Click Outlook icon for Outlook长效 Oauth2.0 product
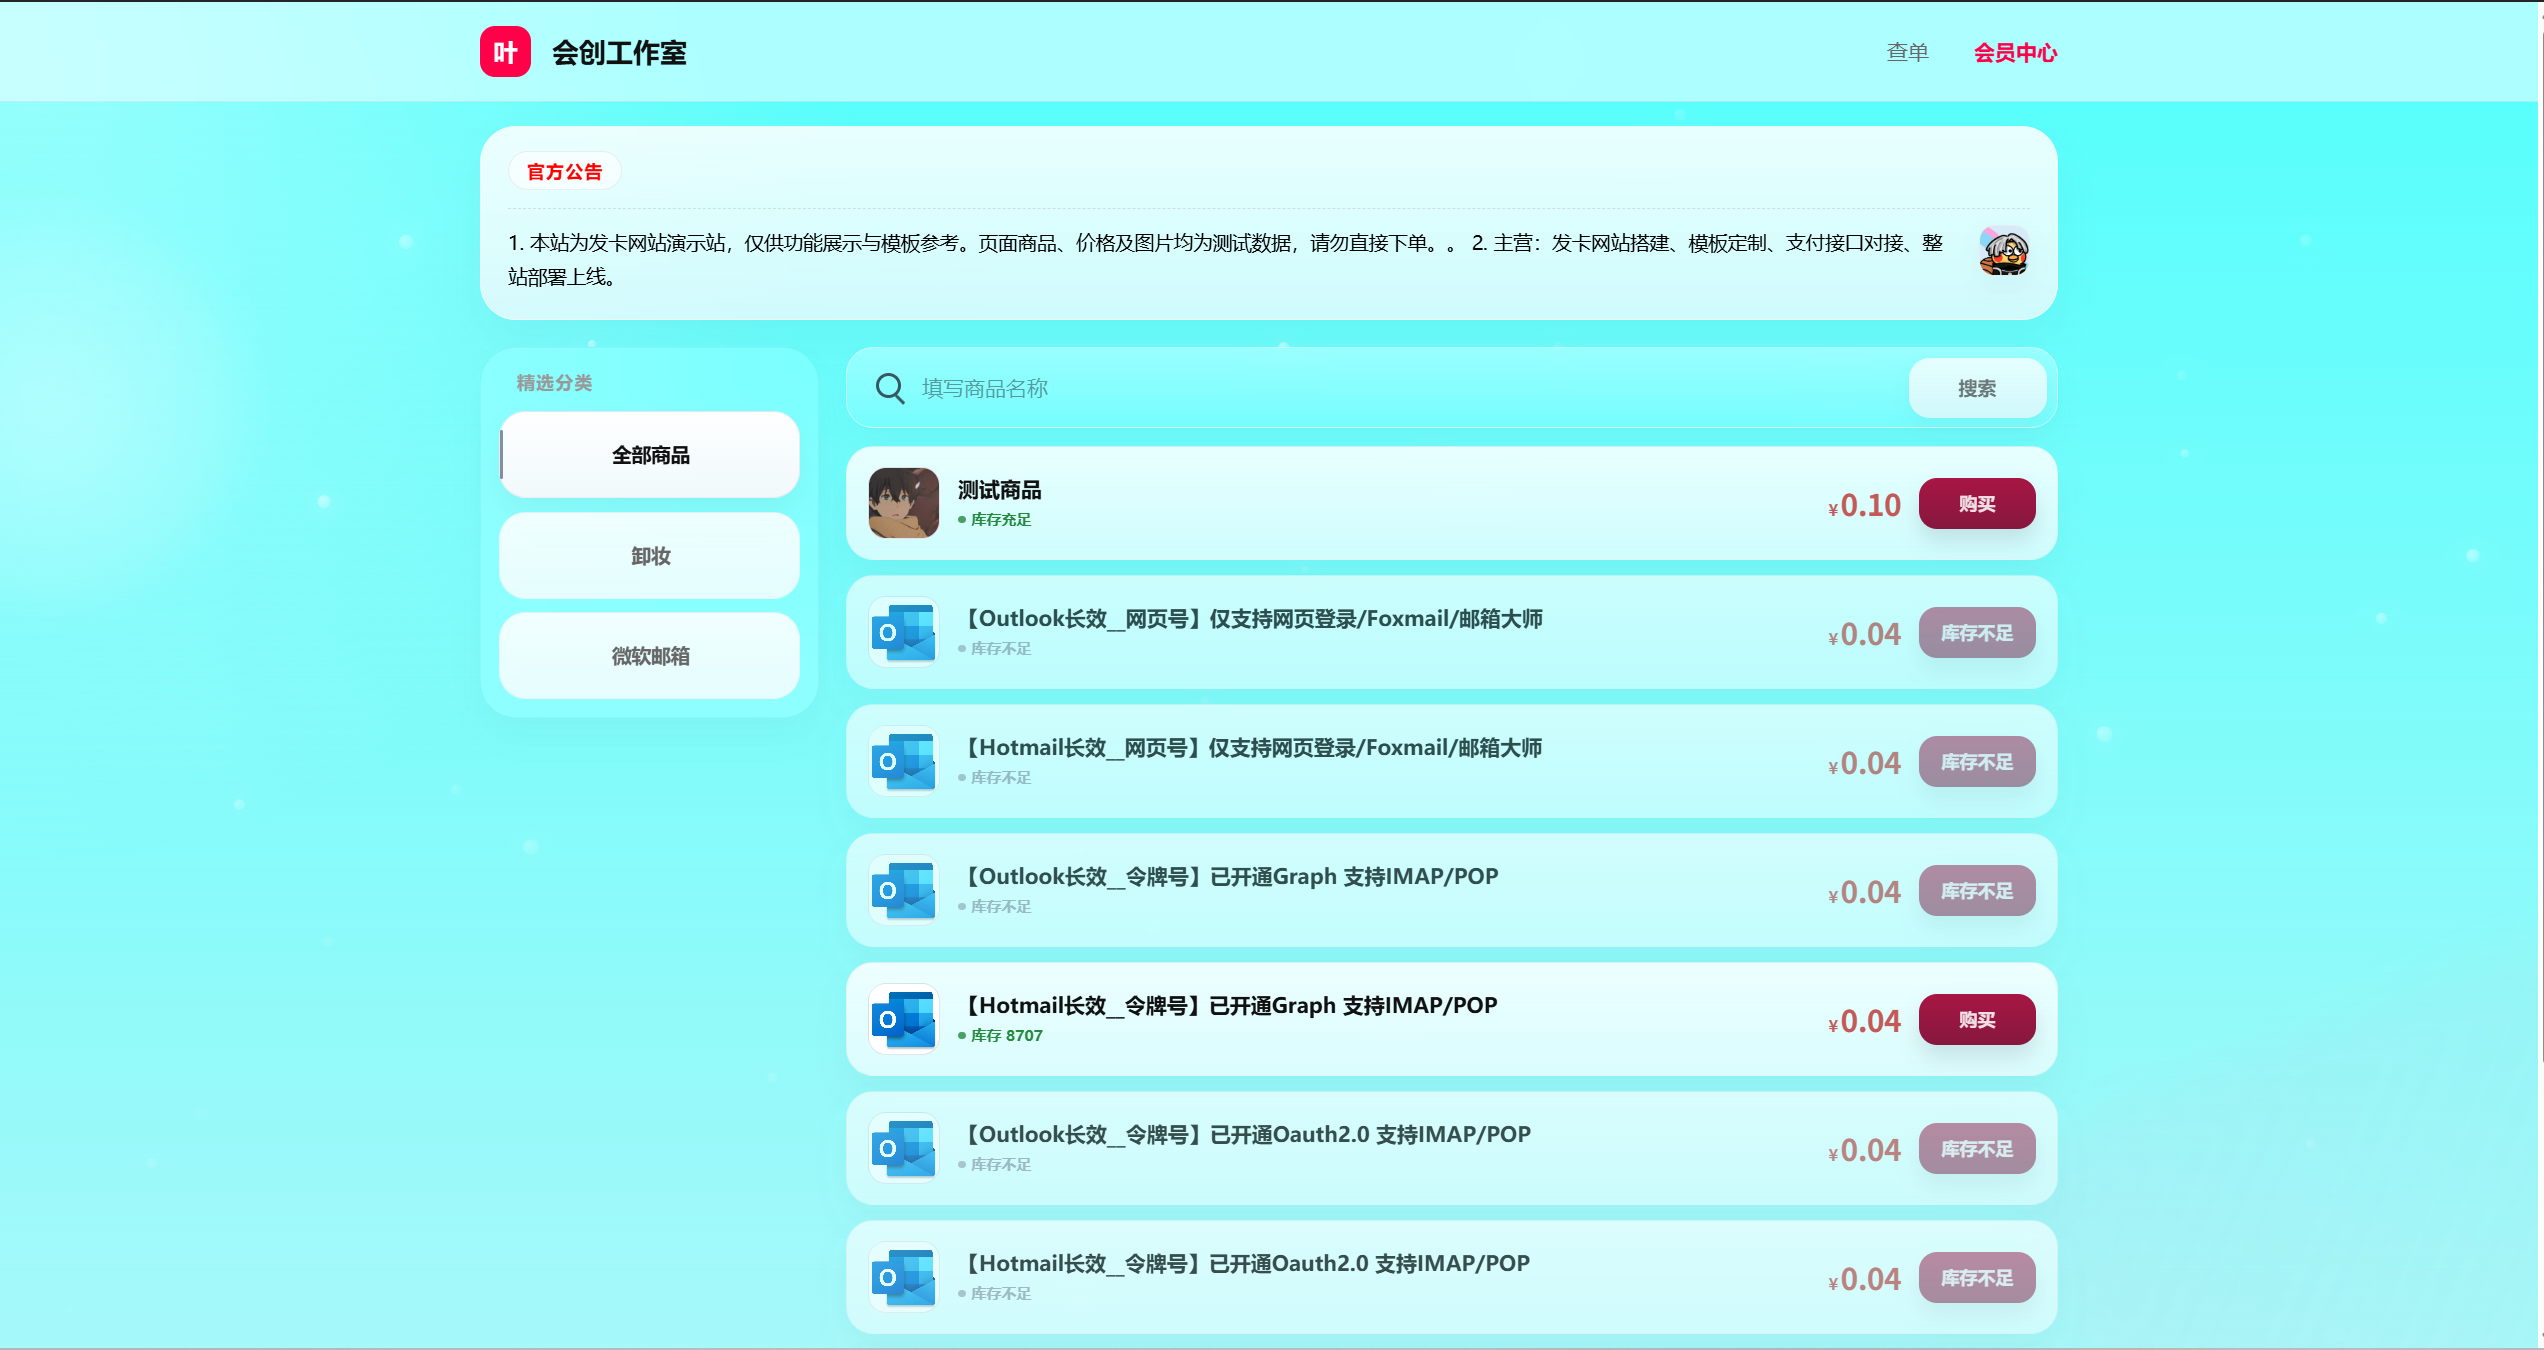2544x1350 pixels. pyautogui.click(x=904, y=1148)
